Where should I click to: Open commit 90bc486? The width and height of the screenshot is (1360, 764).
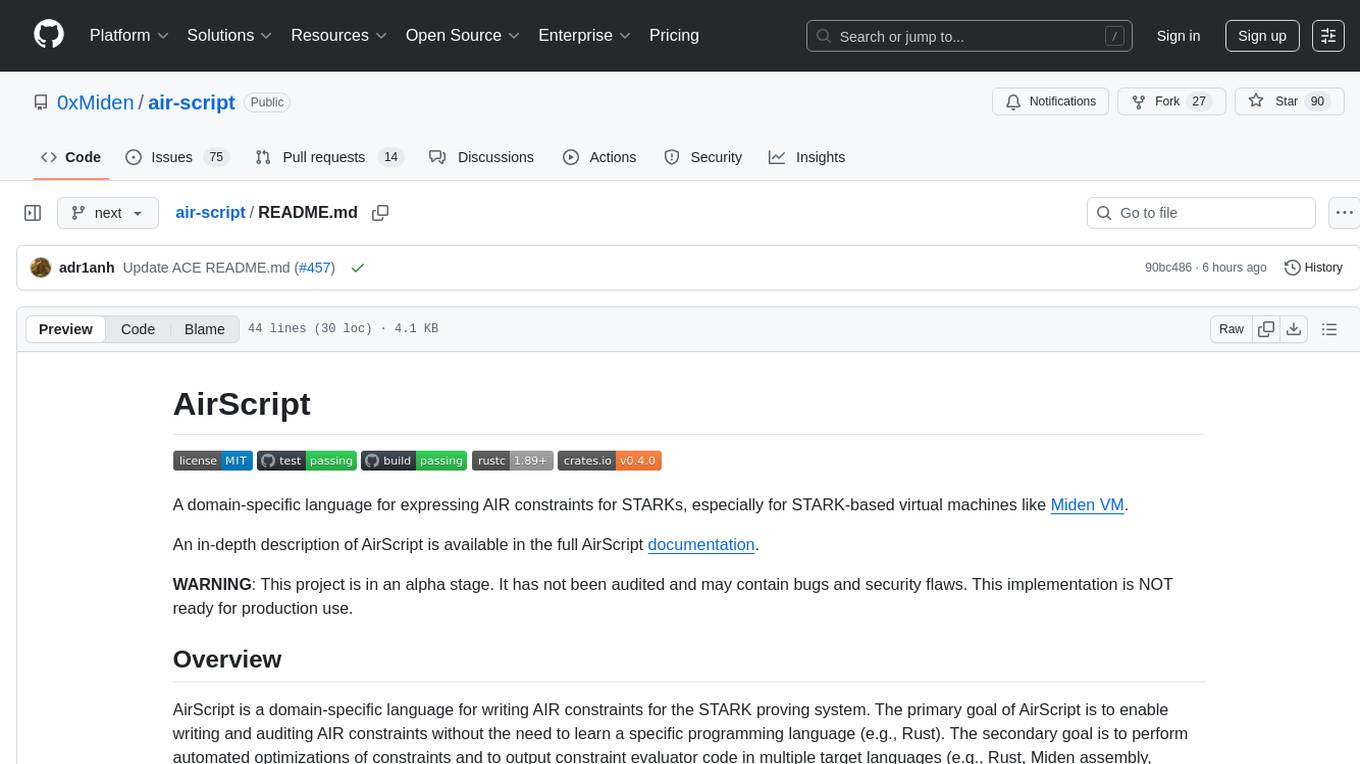[1168, 268]
